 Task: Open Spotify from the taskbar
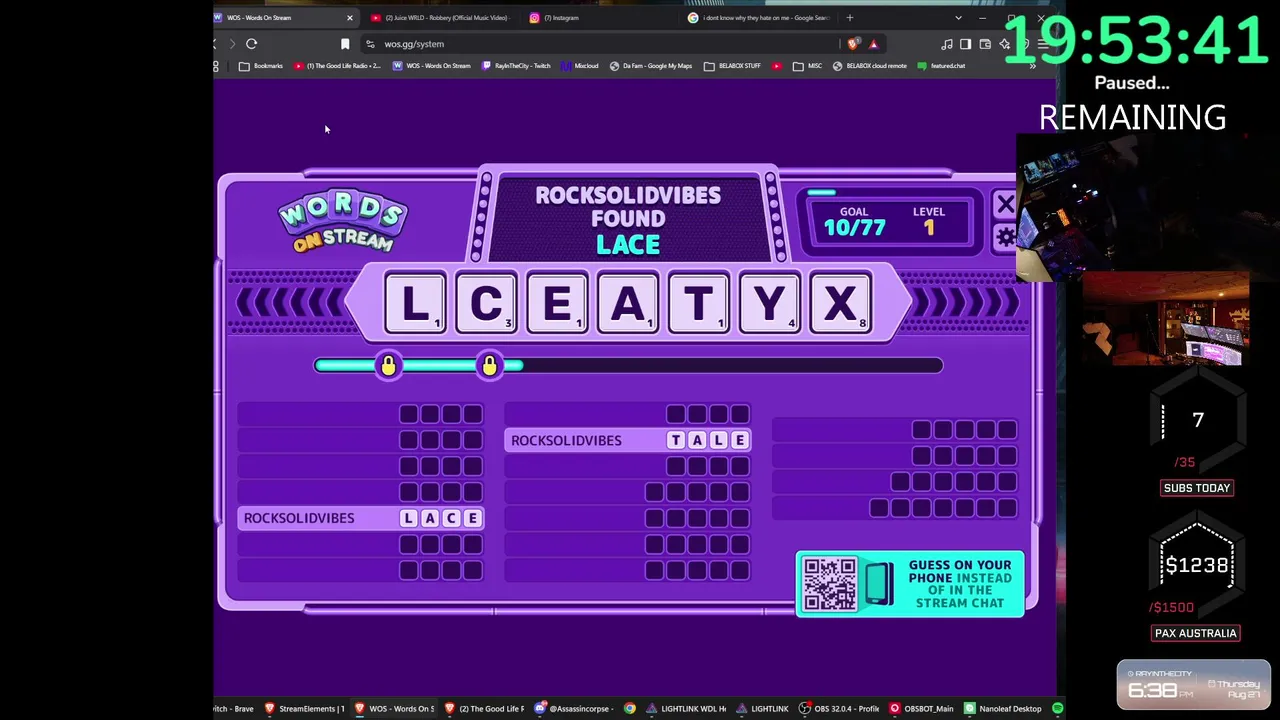click(1057, 709)
